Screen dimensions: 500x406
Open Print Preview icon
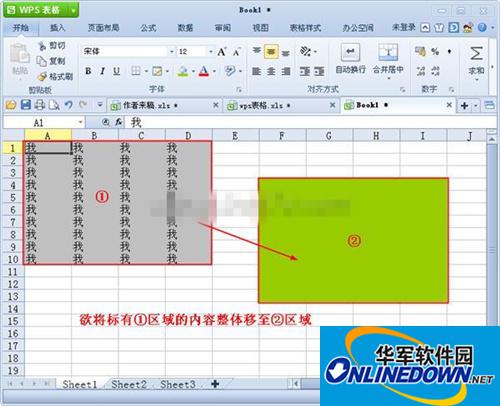(x=54, y=105)
